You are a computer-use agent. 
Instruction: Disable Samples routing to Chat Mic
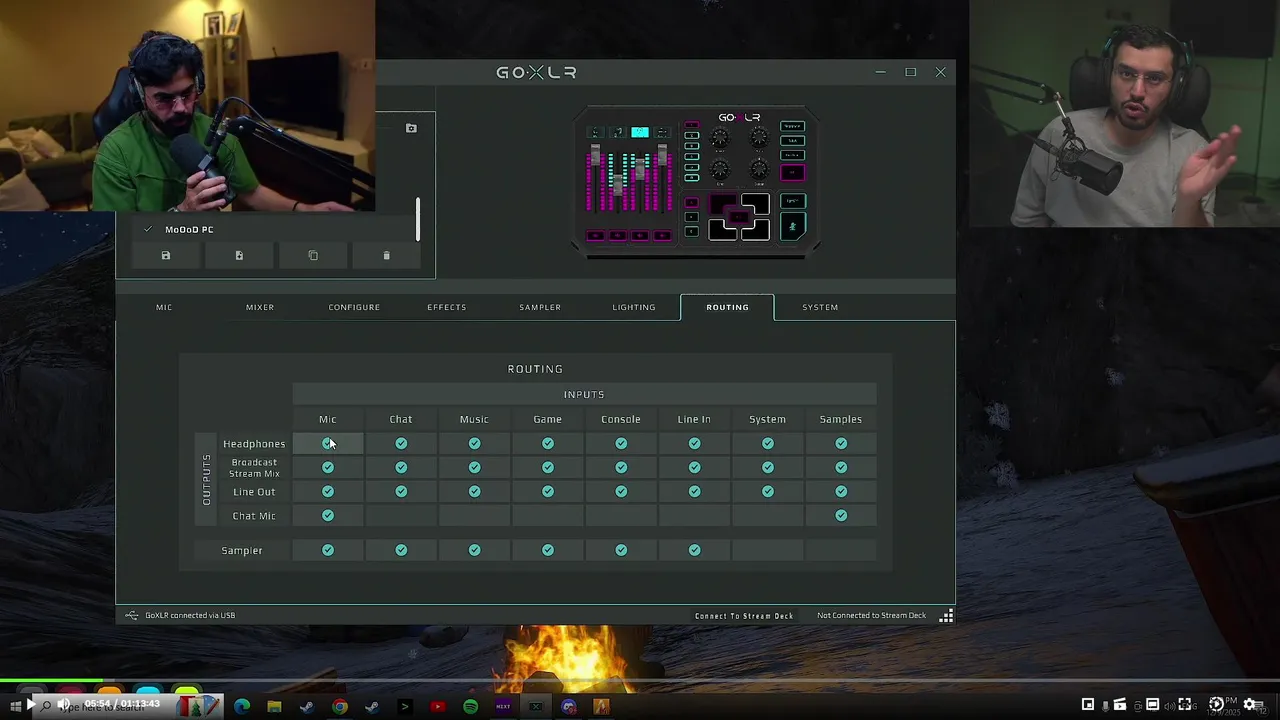(x=841, y=515)
